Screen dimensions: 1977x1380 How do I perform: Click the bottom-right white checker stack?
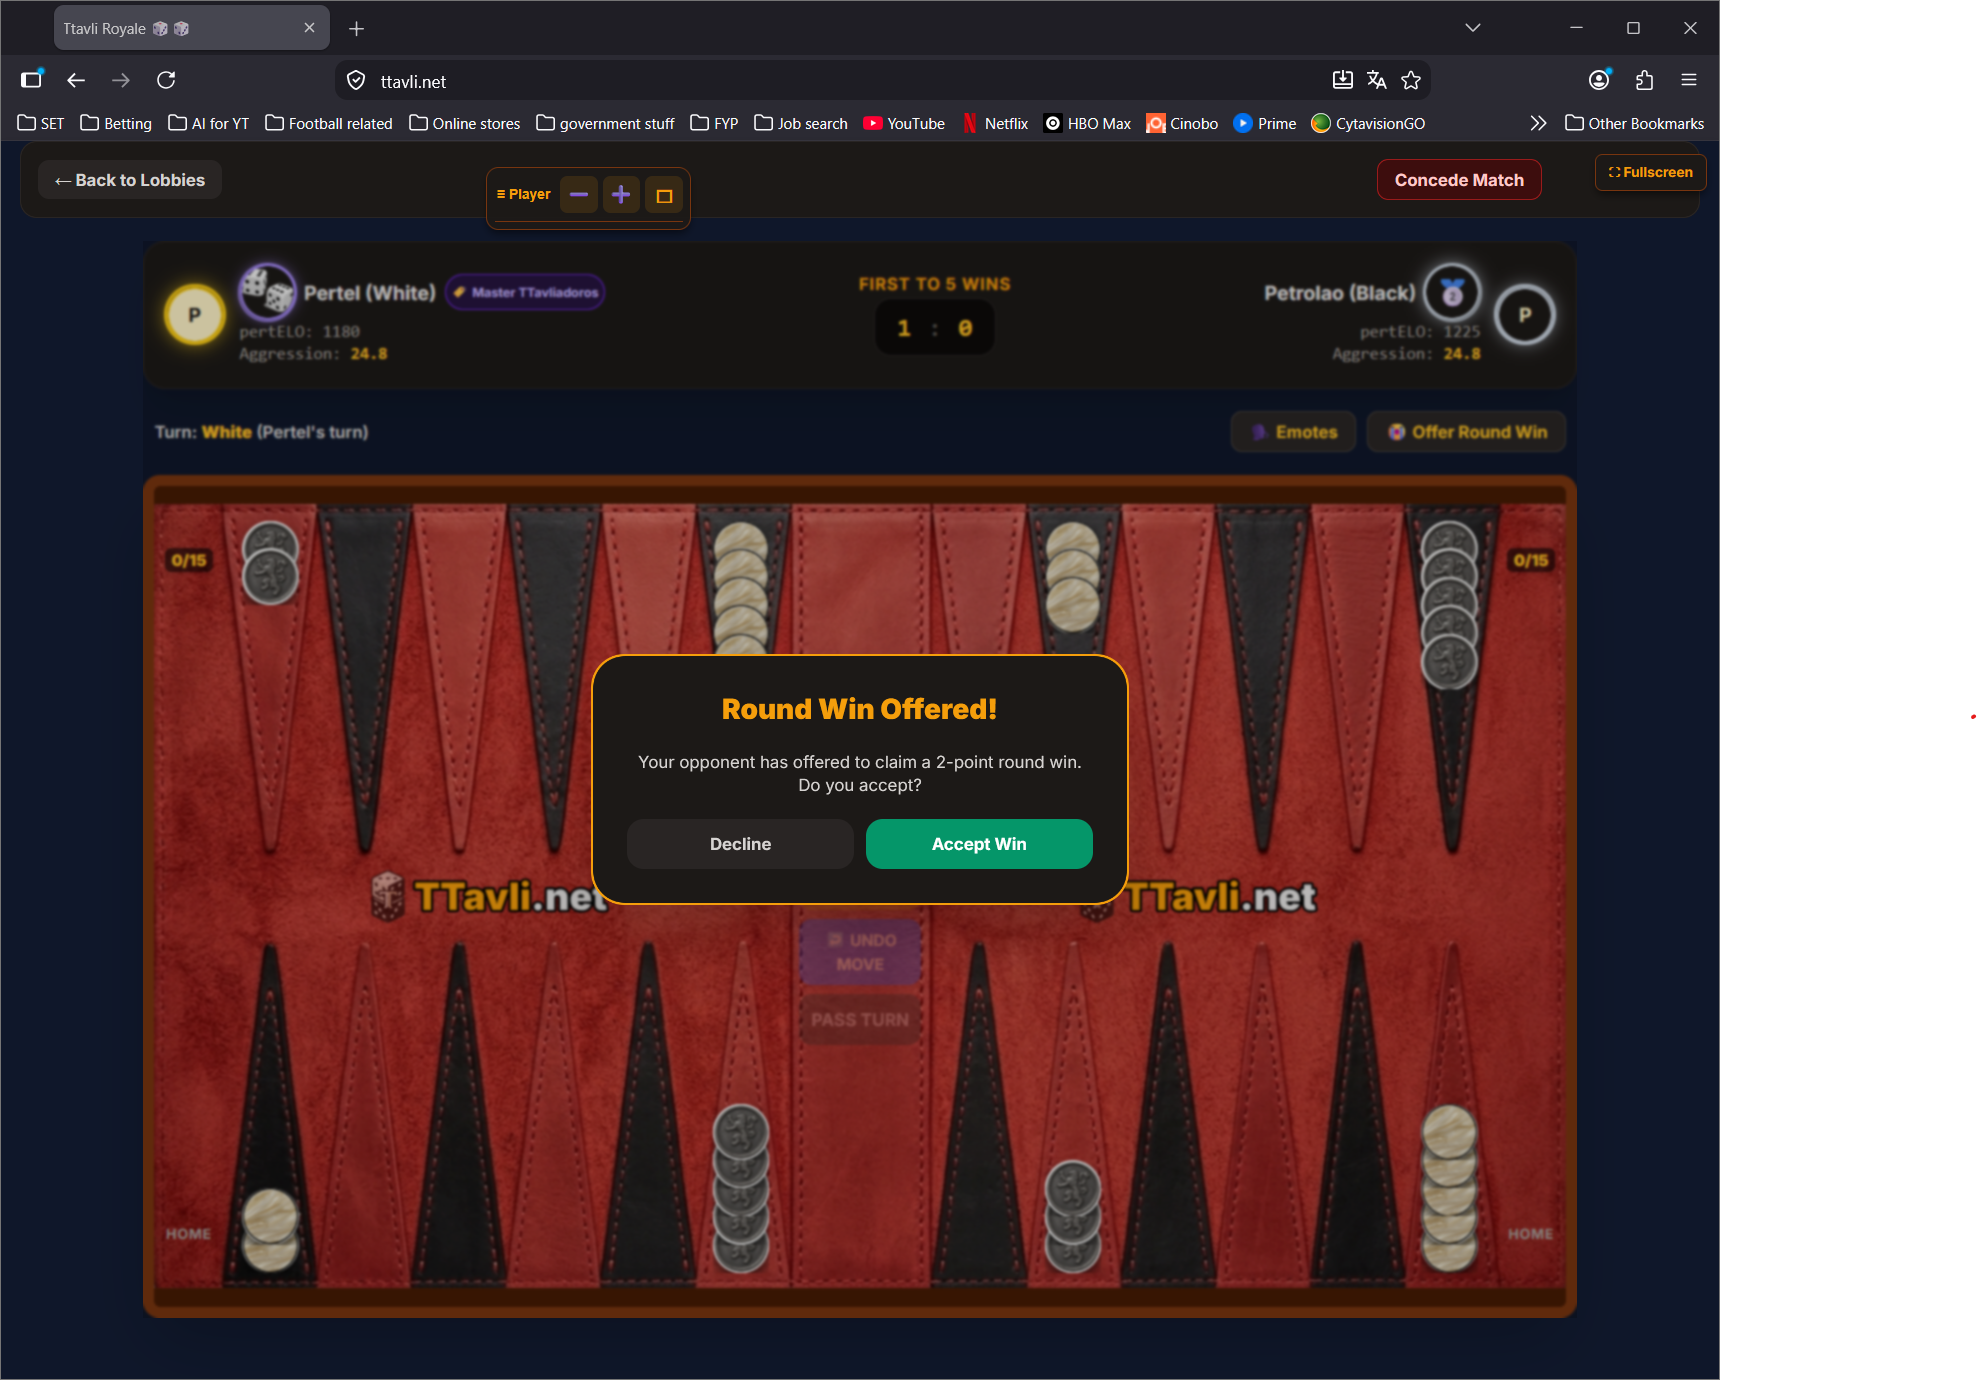click(x=1449, y=1188)
